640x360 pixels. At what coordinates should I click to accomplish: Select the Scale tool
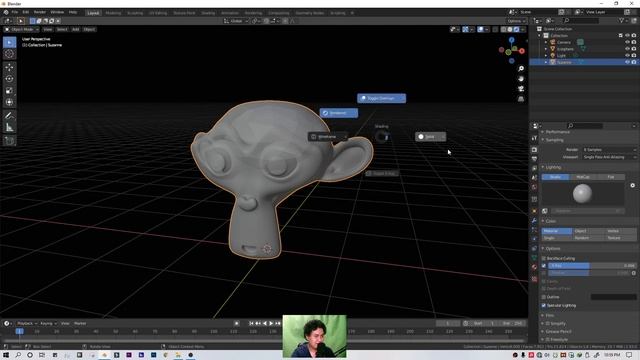pyautogui.click(x=9, y=91)
